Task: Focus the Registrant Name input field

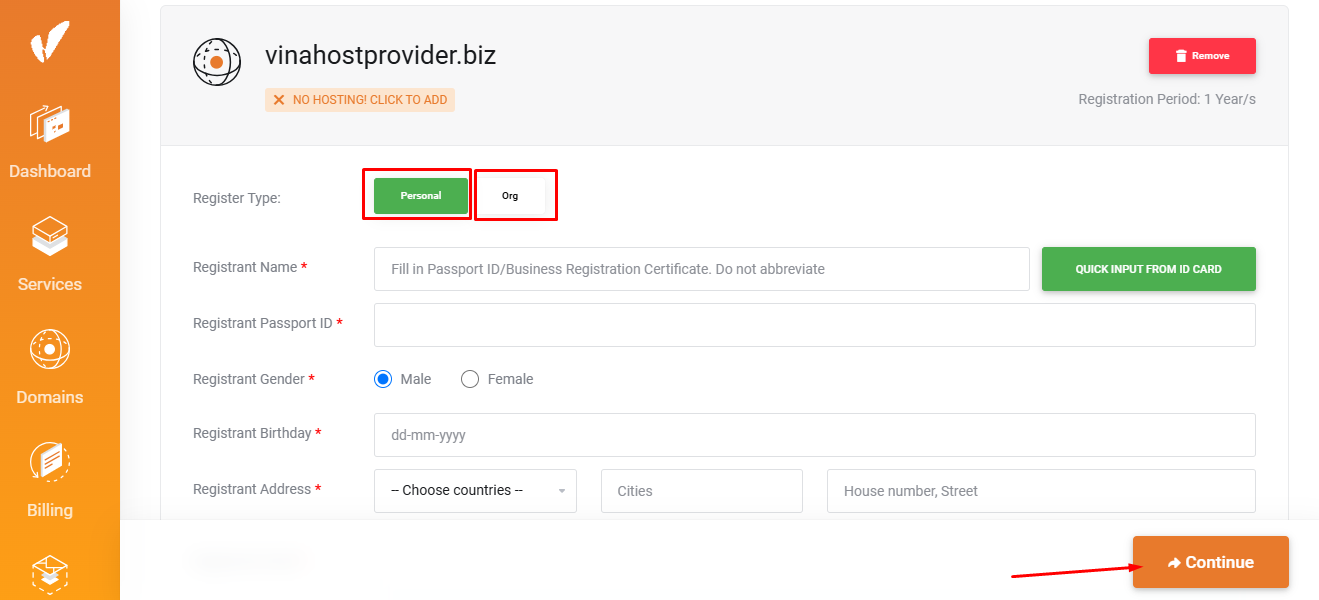Action: pyautogui.click(x=701, y=269)
